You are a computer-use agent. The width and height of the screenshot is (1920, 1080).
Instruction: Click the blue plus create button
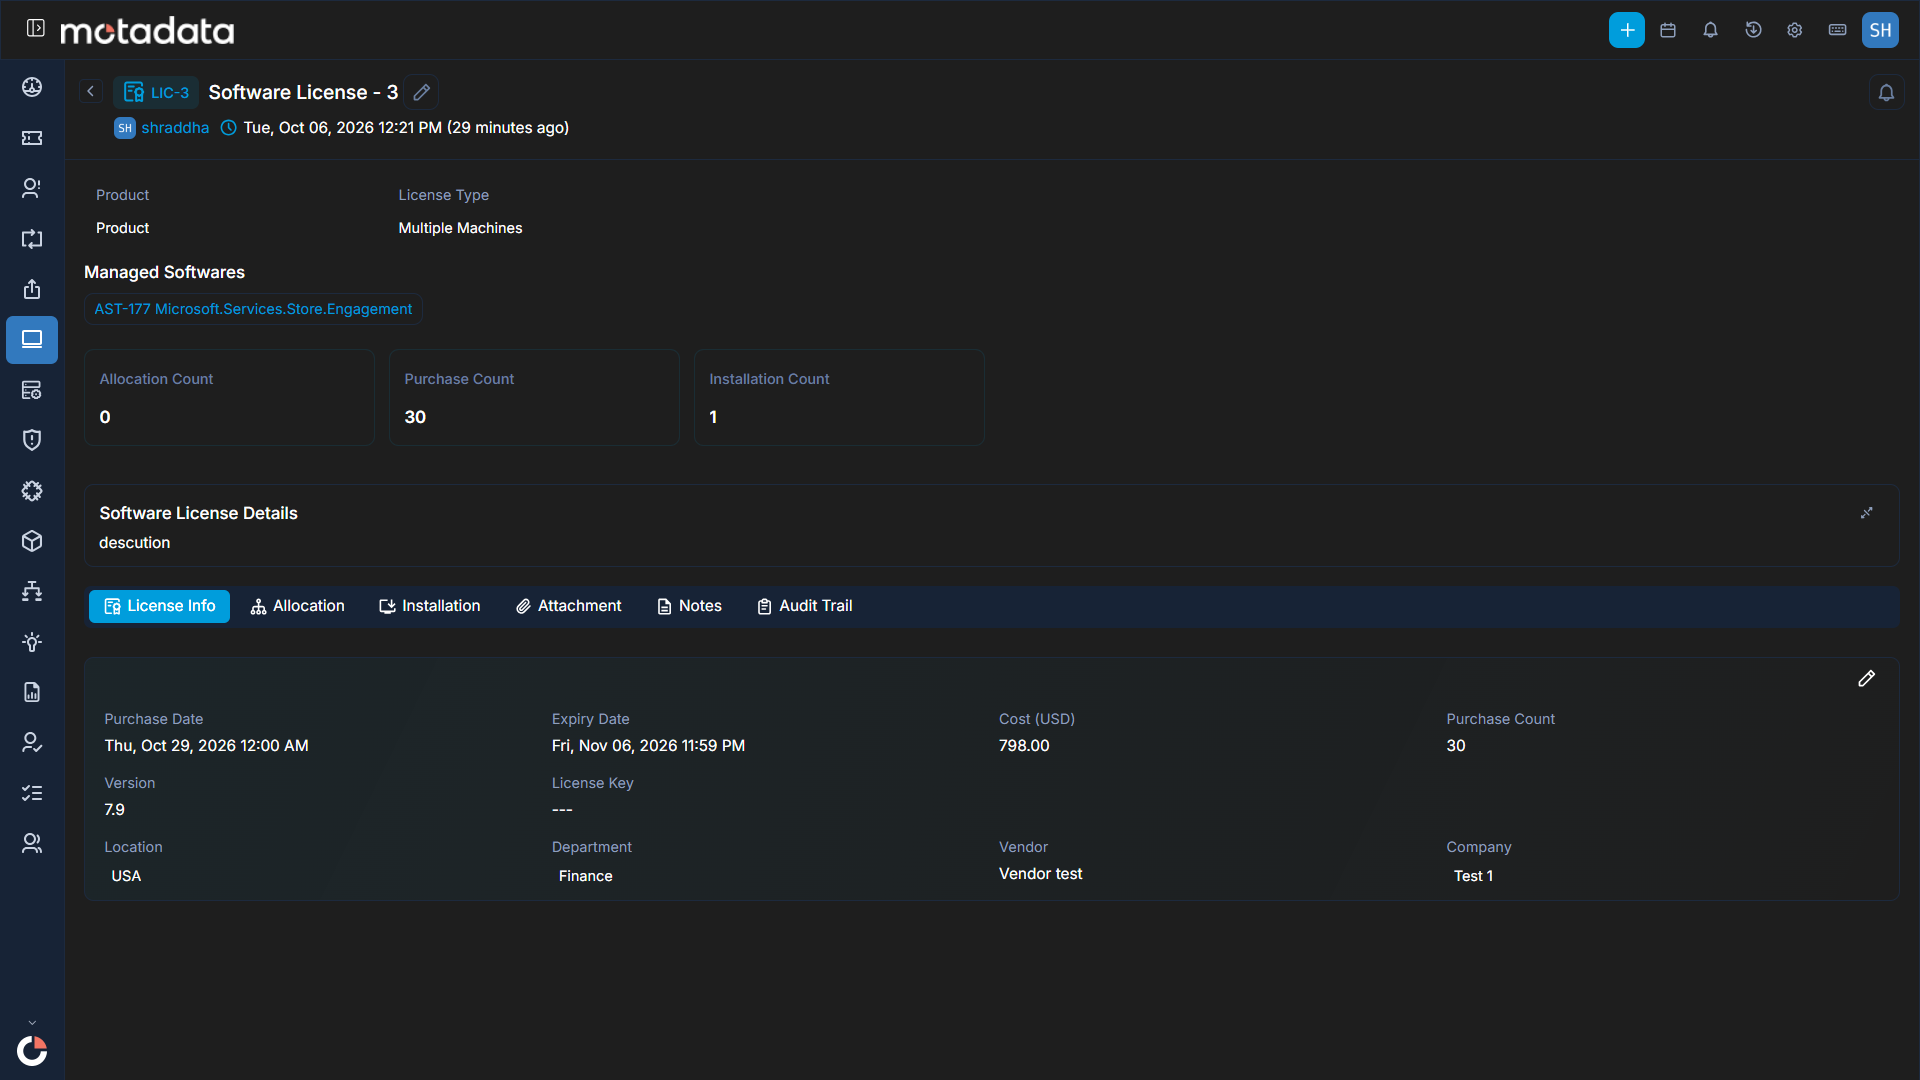1627,30
